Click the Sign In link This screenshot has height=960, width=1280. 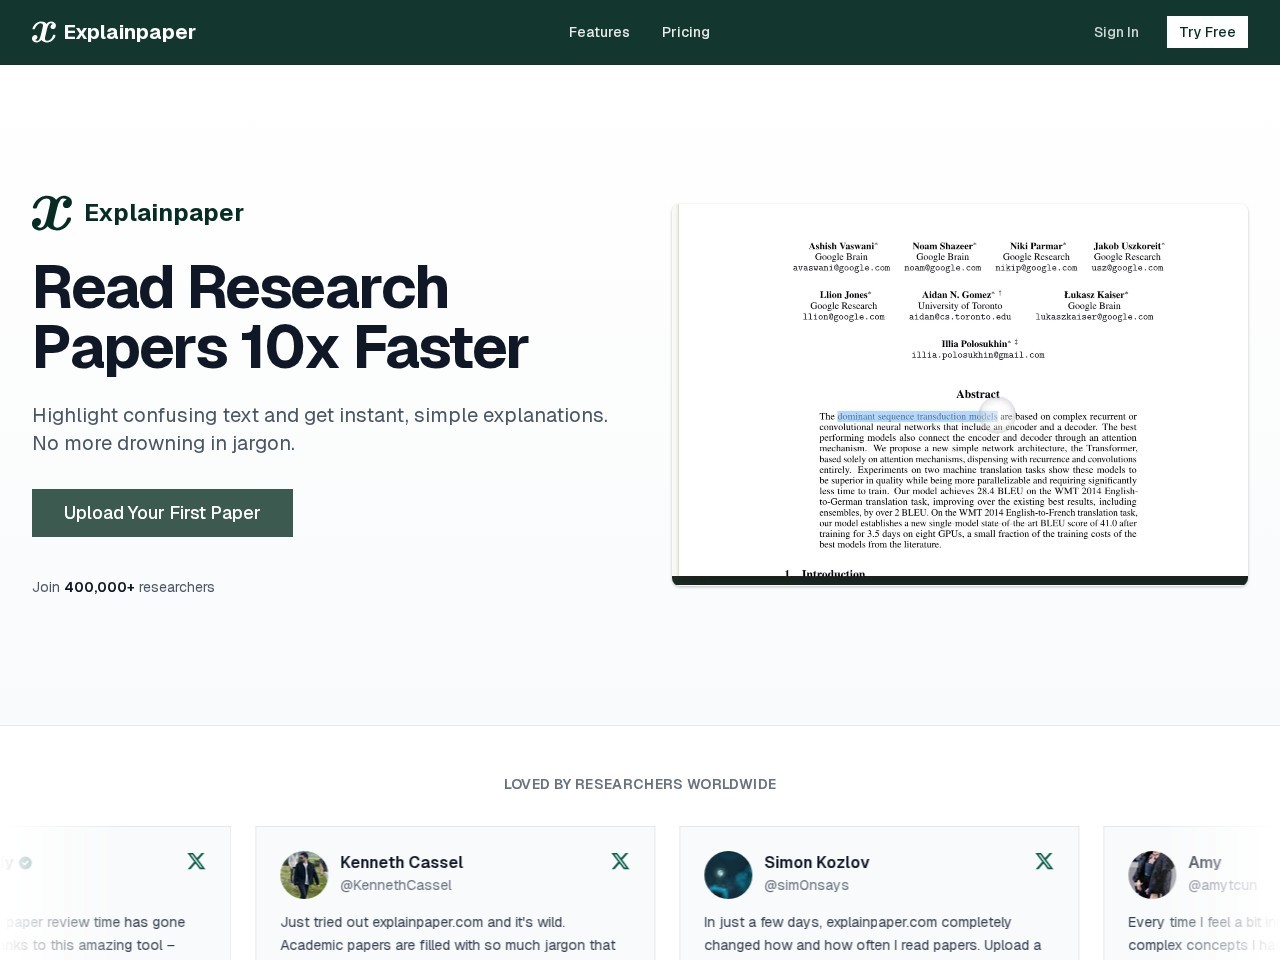pyautogui.click(x=1116, y=32)
